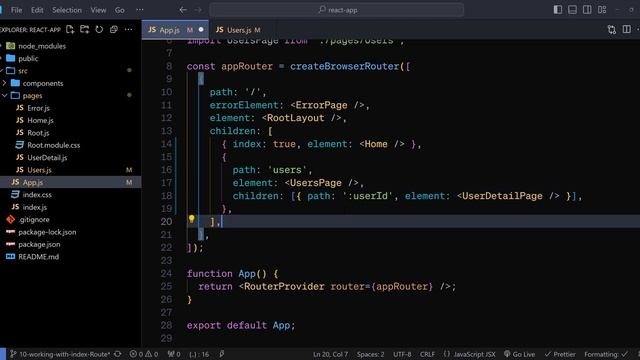The image size is (640, 360).
Task: Open Error.js in the file tree
Action: click(38, 108)
